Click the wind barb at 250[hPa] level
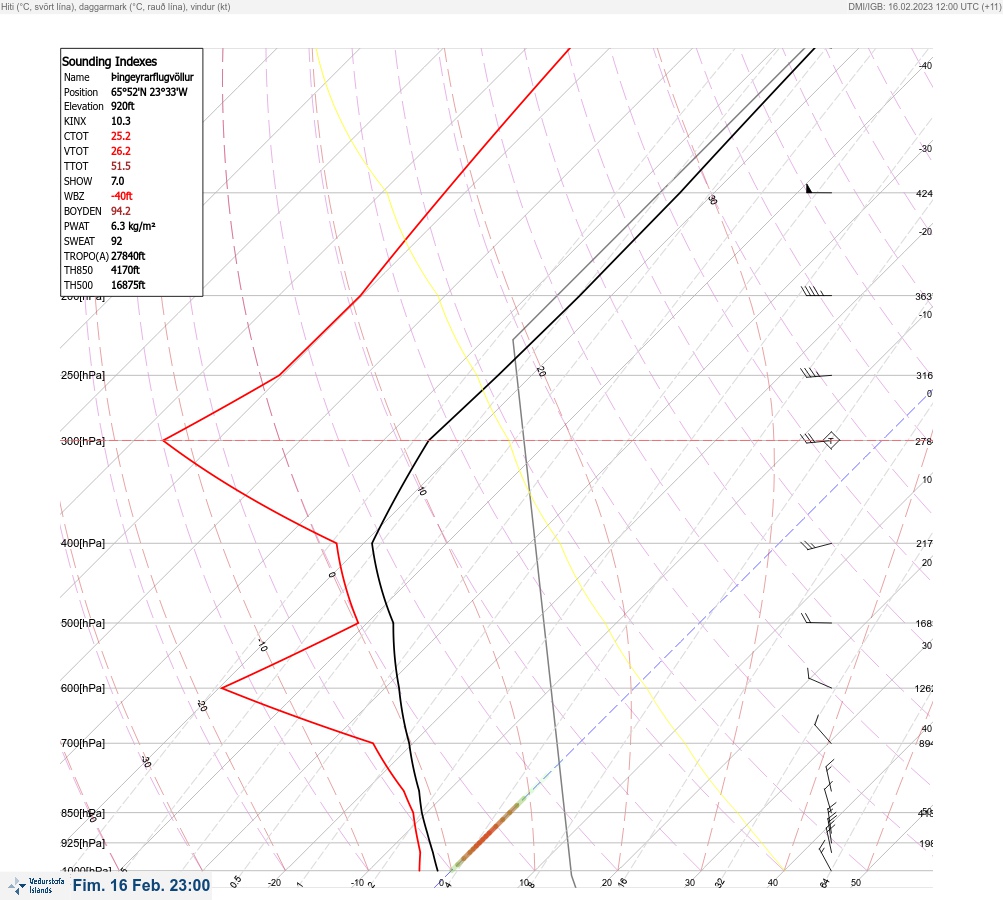The height and width of the screenshot is (900, 1003). tap(816, 373)
